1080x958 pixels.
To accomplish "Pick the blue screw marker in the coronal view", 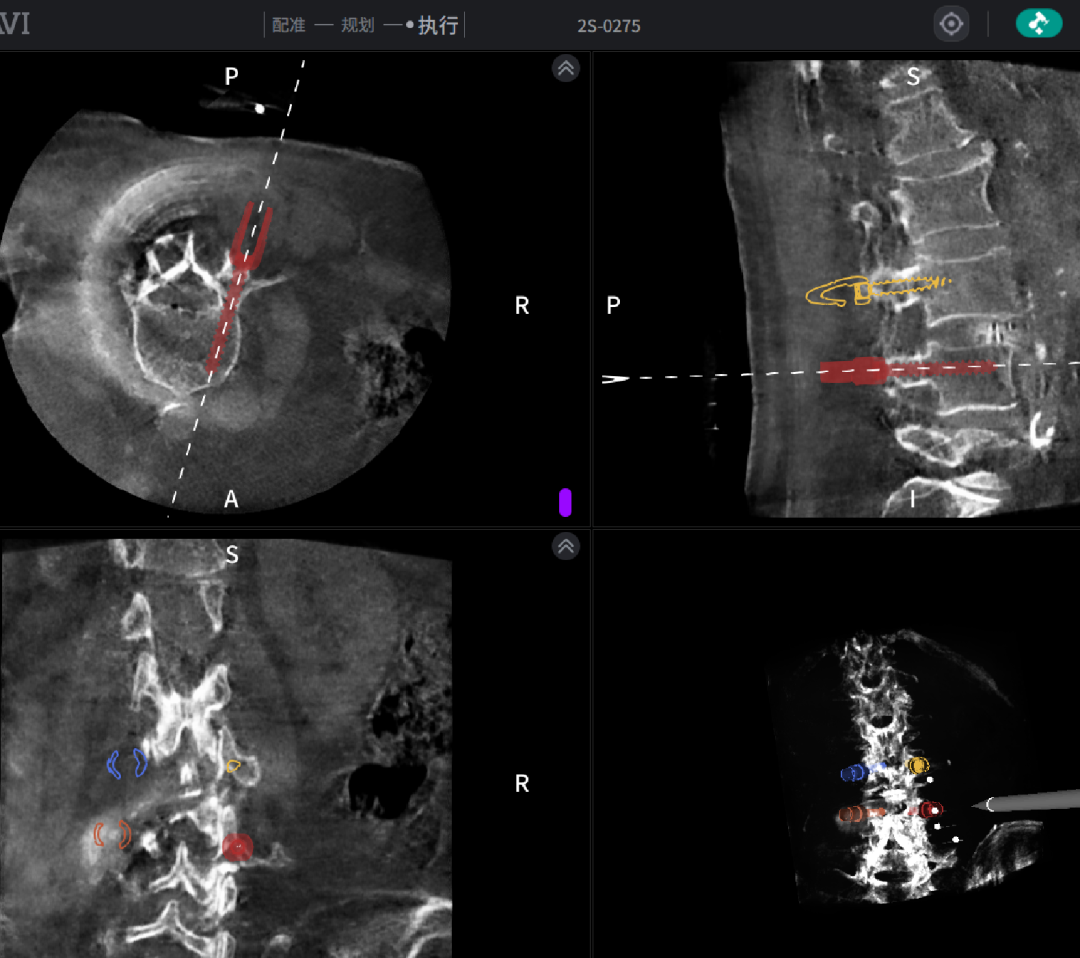I will [x=127, y=763].
